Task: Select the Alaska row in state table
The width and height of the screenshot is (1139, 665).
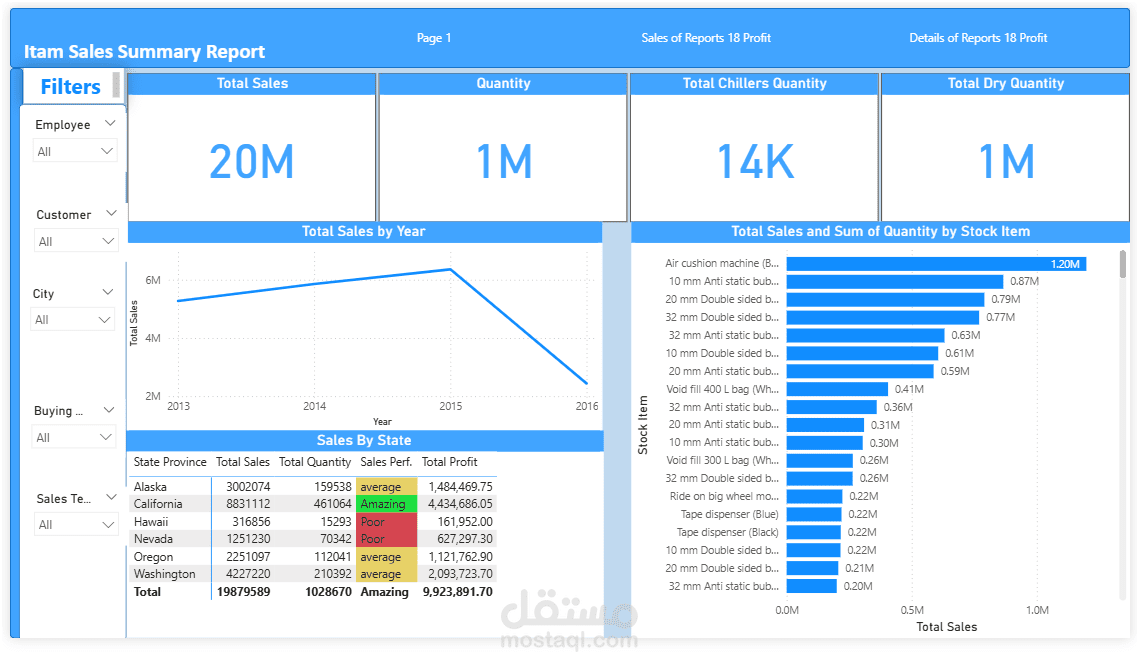Action: coord(313,487)
